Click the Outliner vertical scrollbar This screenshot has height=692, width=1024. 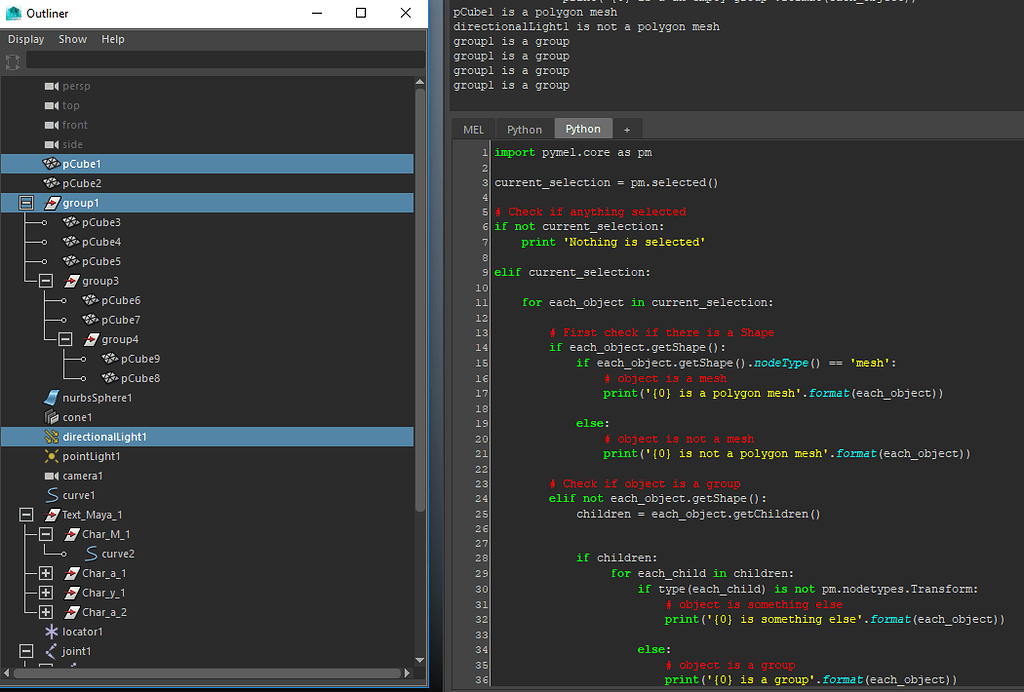pos(421,300)
